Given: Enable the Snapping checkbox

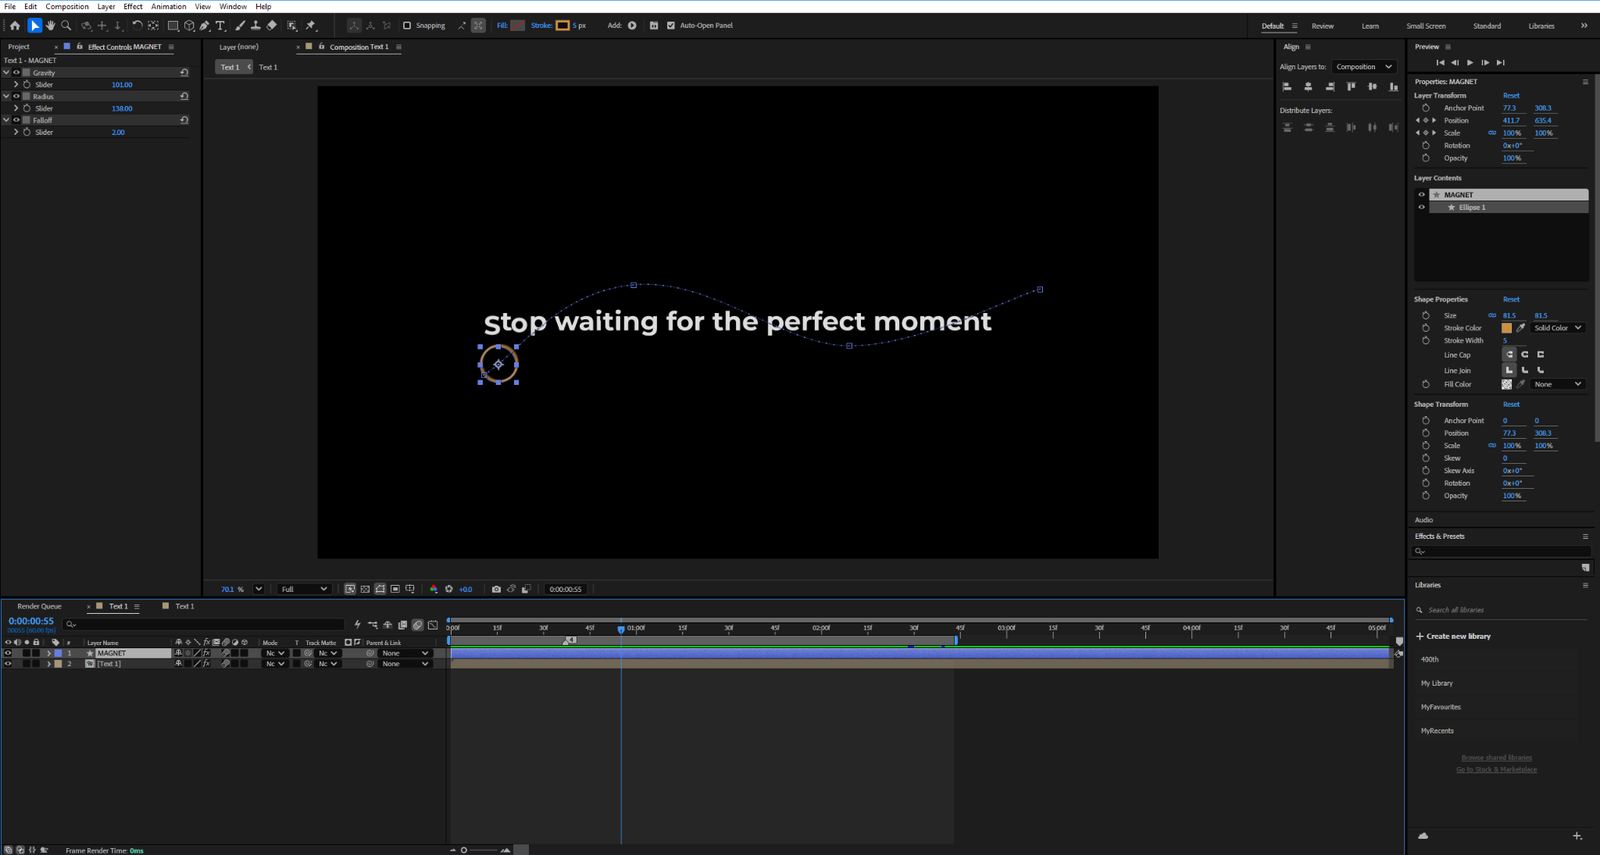Looking at the screenshot, I should tap(407, 26).
